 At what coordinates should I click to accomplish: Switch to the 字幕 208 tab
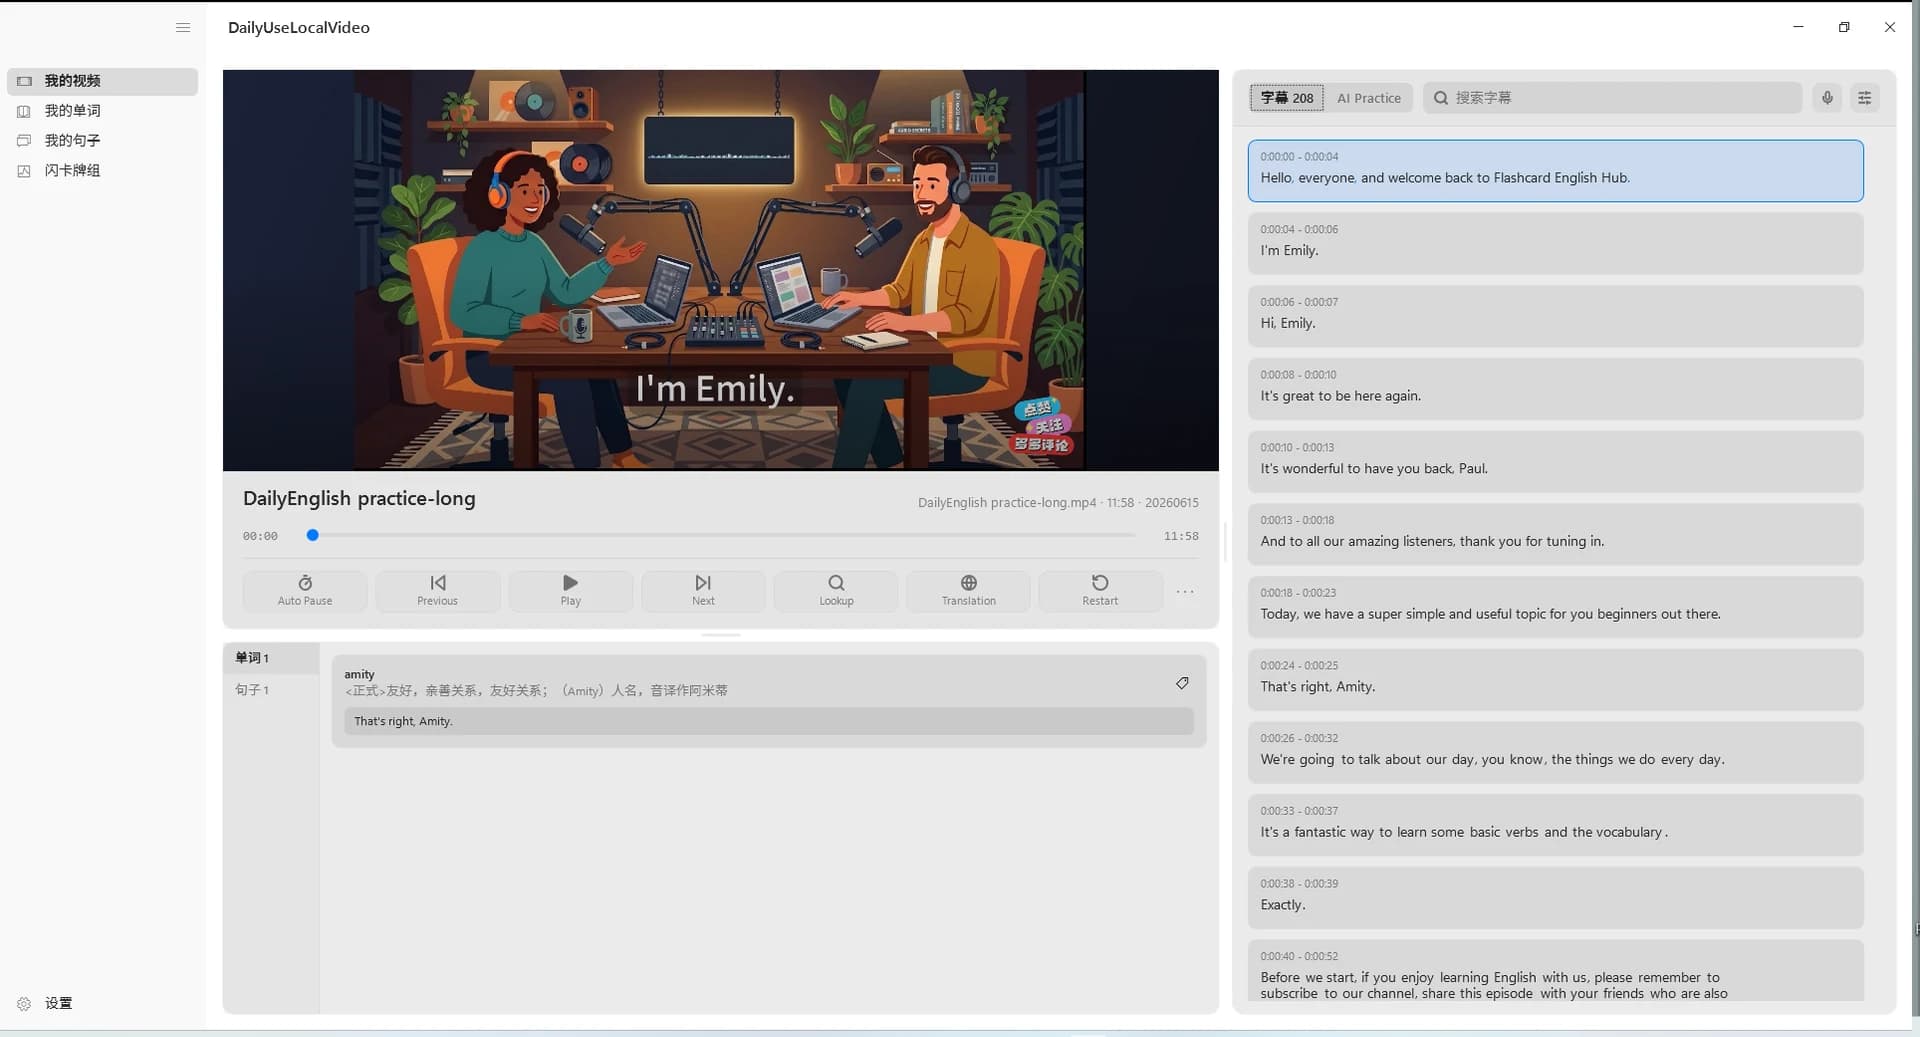[1287, 98]
